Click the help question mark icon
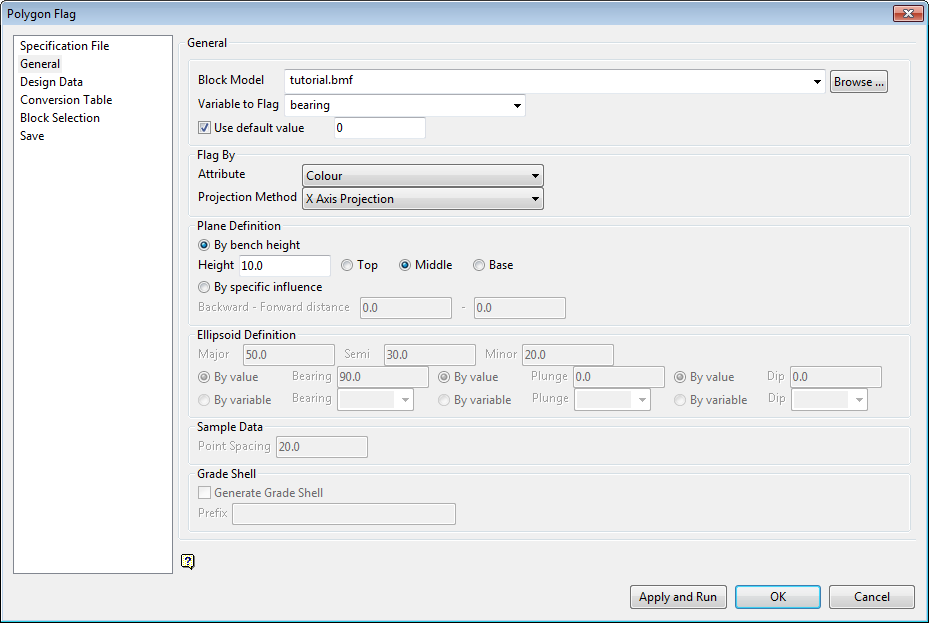The image size is (929, 623). point(188,562)
